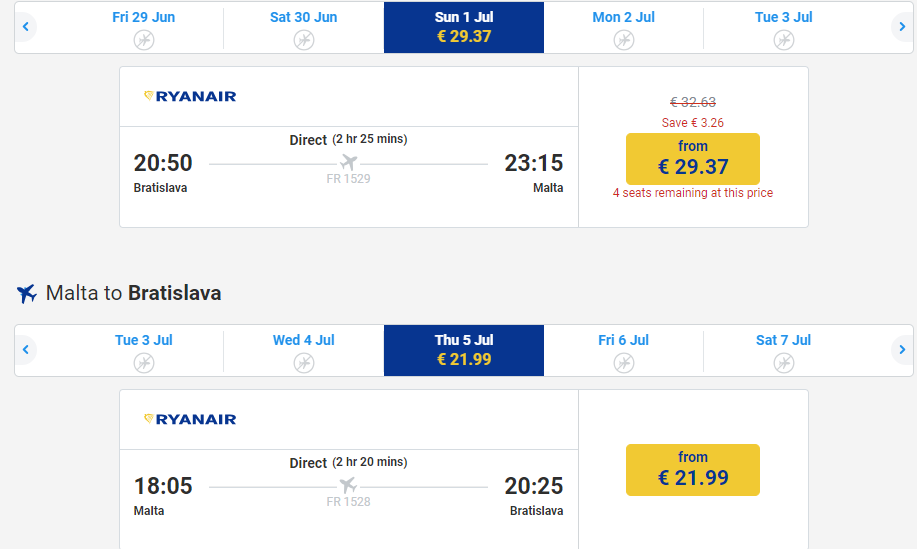
Task: Select the Sun 1 Jul € 29.37 date tab
Action: click(464, 27)
